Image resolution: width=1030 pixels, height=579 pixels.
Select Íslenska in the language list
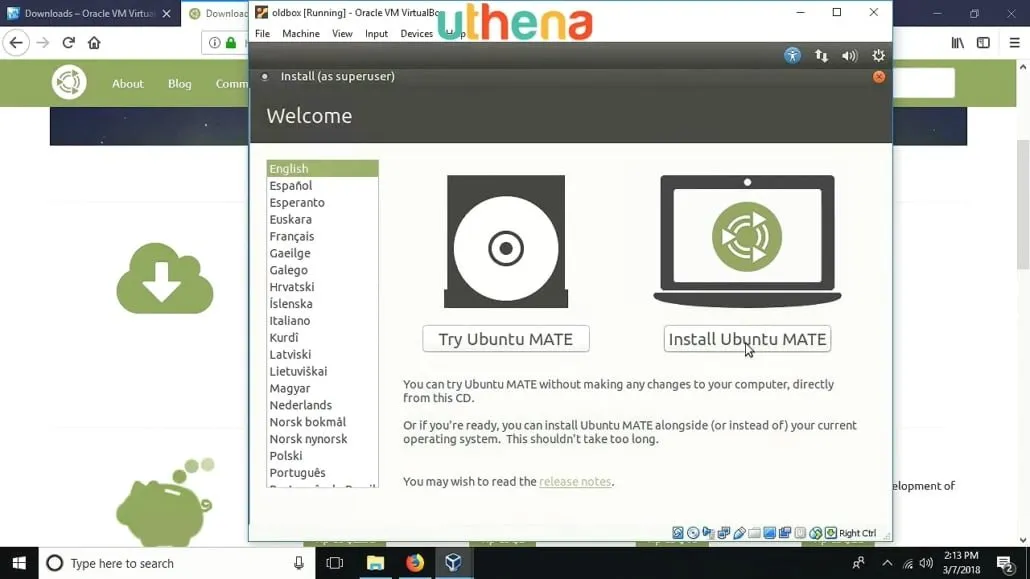point(323,304)
